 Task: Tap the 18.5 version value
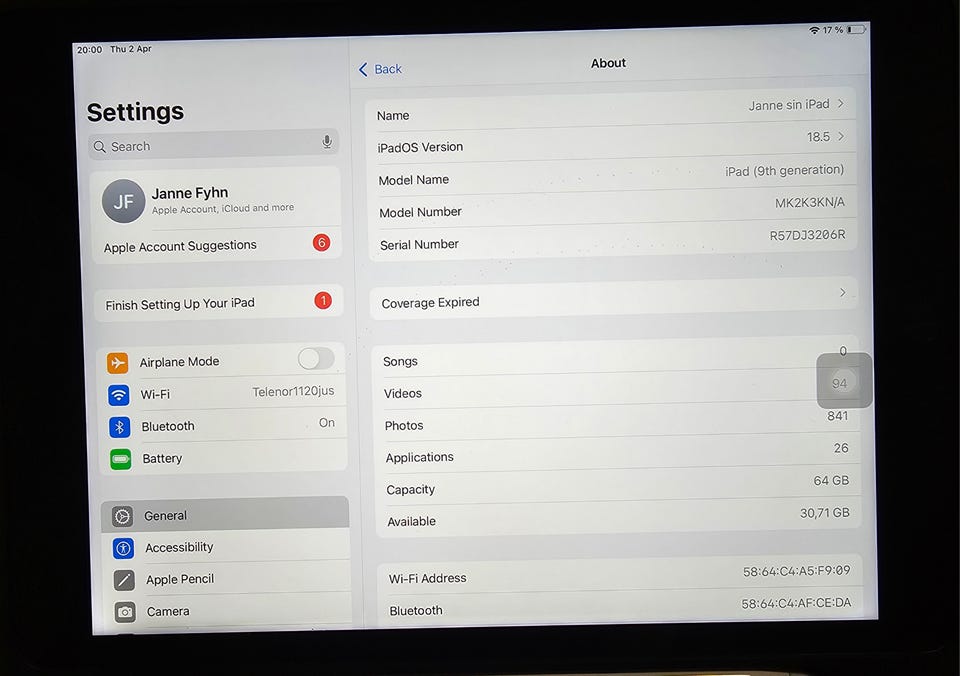(818, 137)
